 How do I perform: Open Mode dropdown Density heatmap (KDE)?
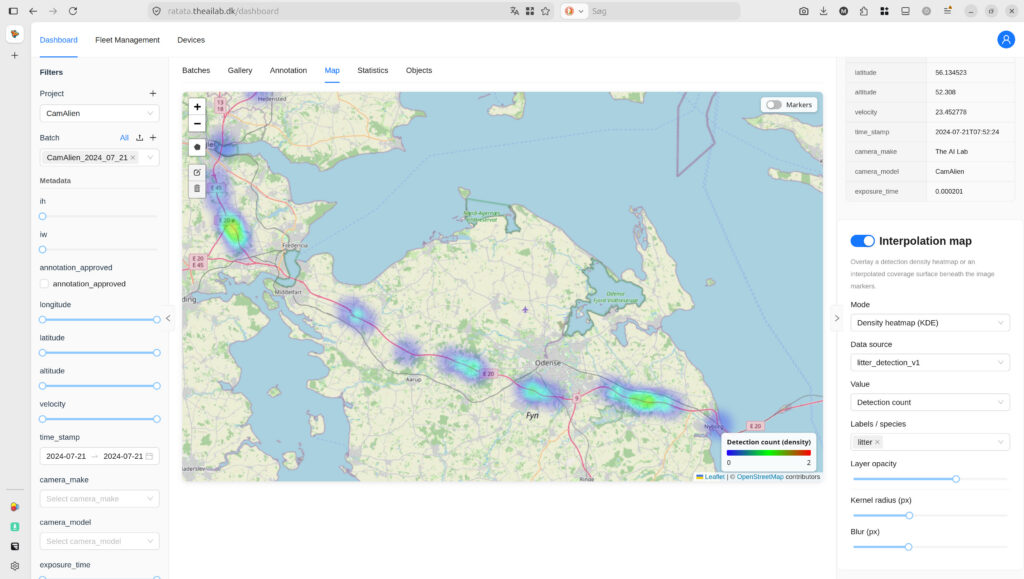[930, 322]
